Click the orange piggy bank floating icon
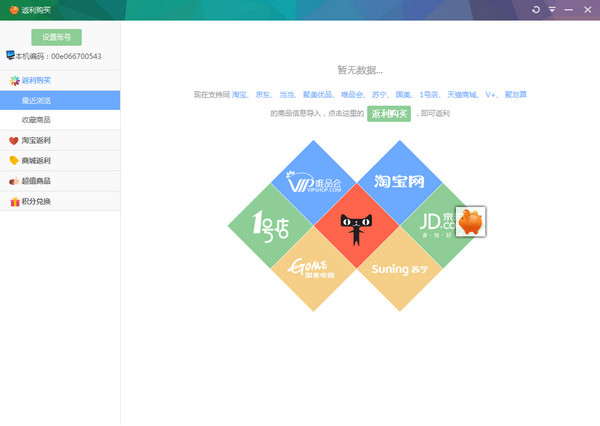 tap(471, 222)
